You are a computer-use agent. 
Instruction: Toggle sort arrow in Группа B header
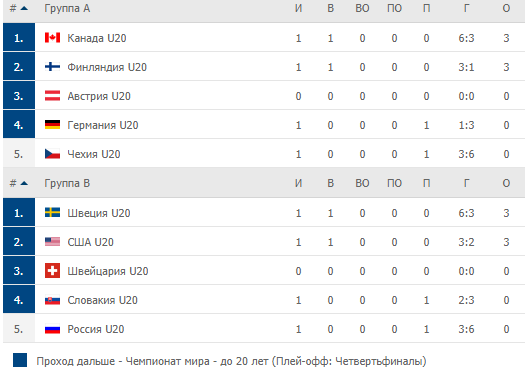[24, 183]
